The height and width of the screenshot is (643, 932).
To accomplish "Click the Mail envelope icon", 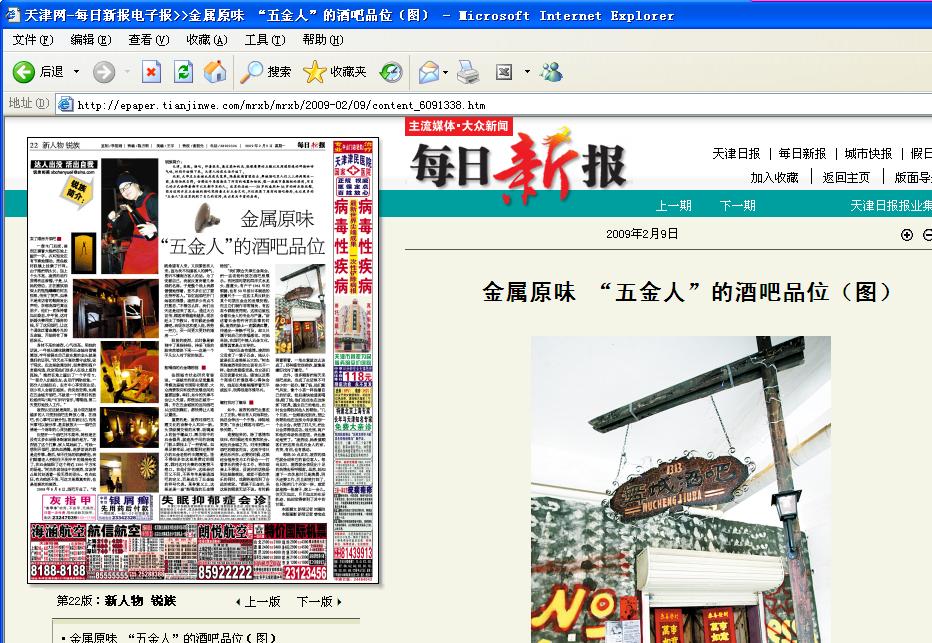I will 428,72.
